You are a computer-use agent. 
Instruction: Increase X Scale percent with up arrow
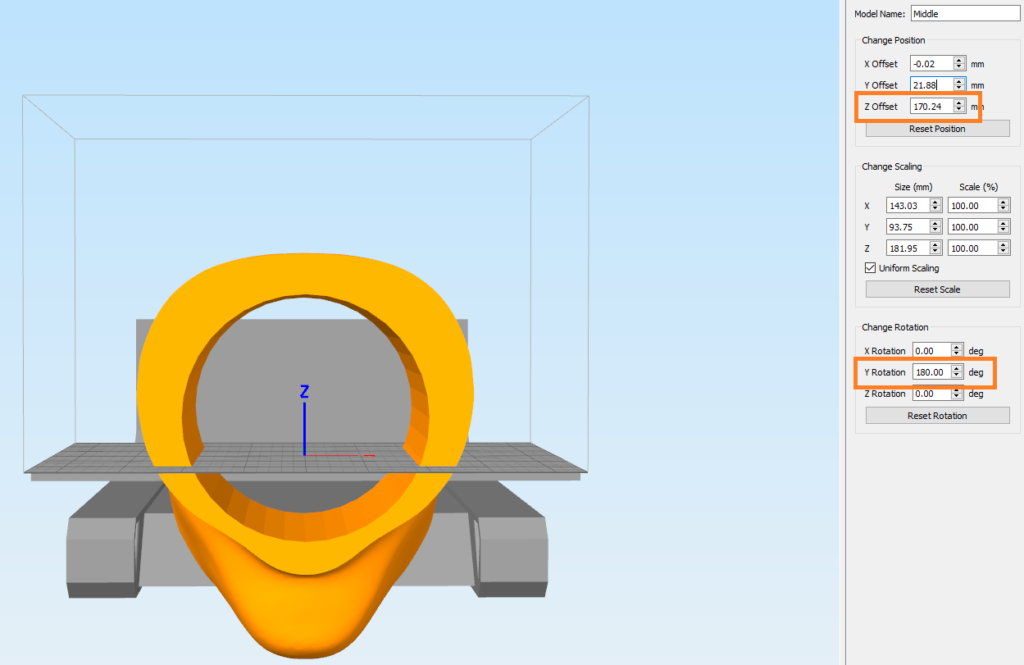[x=1004, y=203]
